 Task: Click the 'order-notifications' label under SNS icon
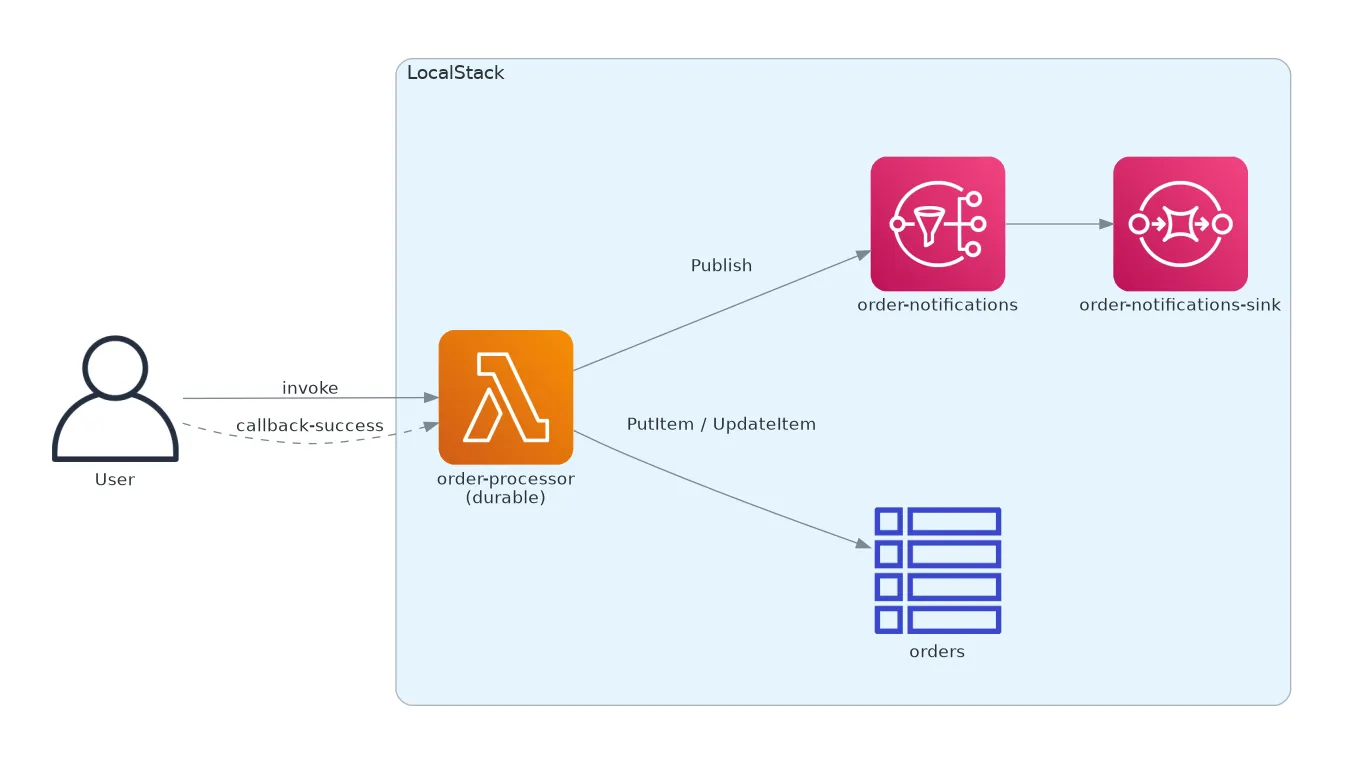coord(938,305)
